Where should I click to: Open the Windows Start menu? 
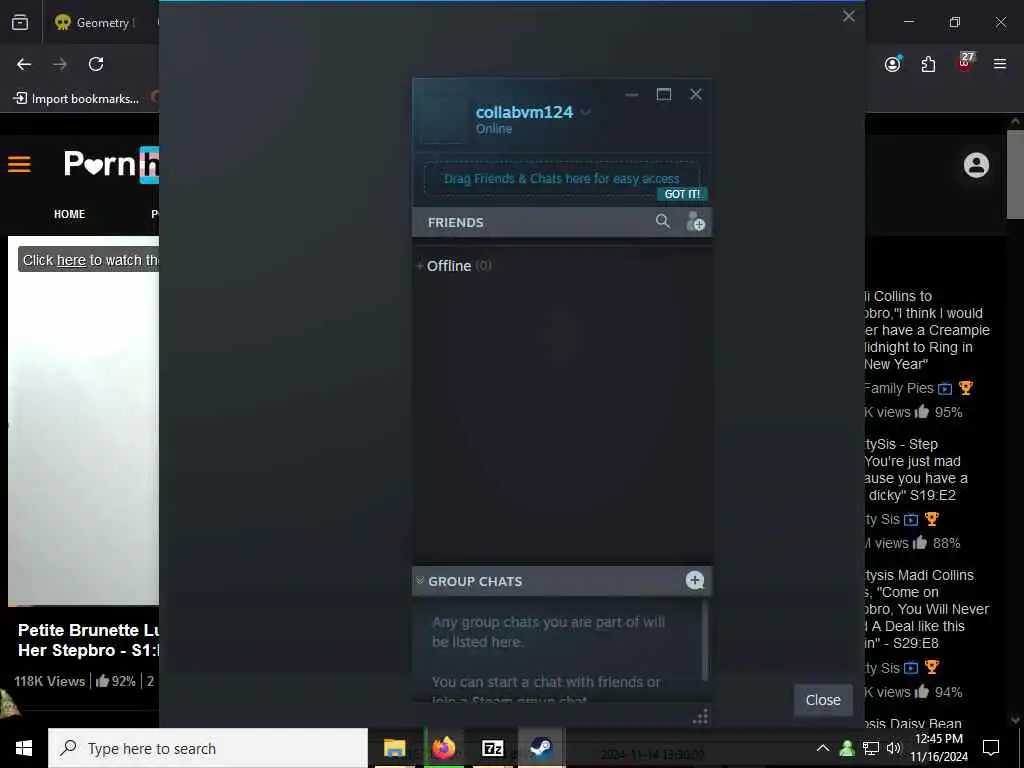coord(24,748)
